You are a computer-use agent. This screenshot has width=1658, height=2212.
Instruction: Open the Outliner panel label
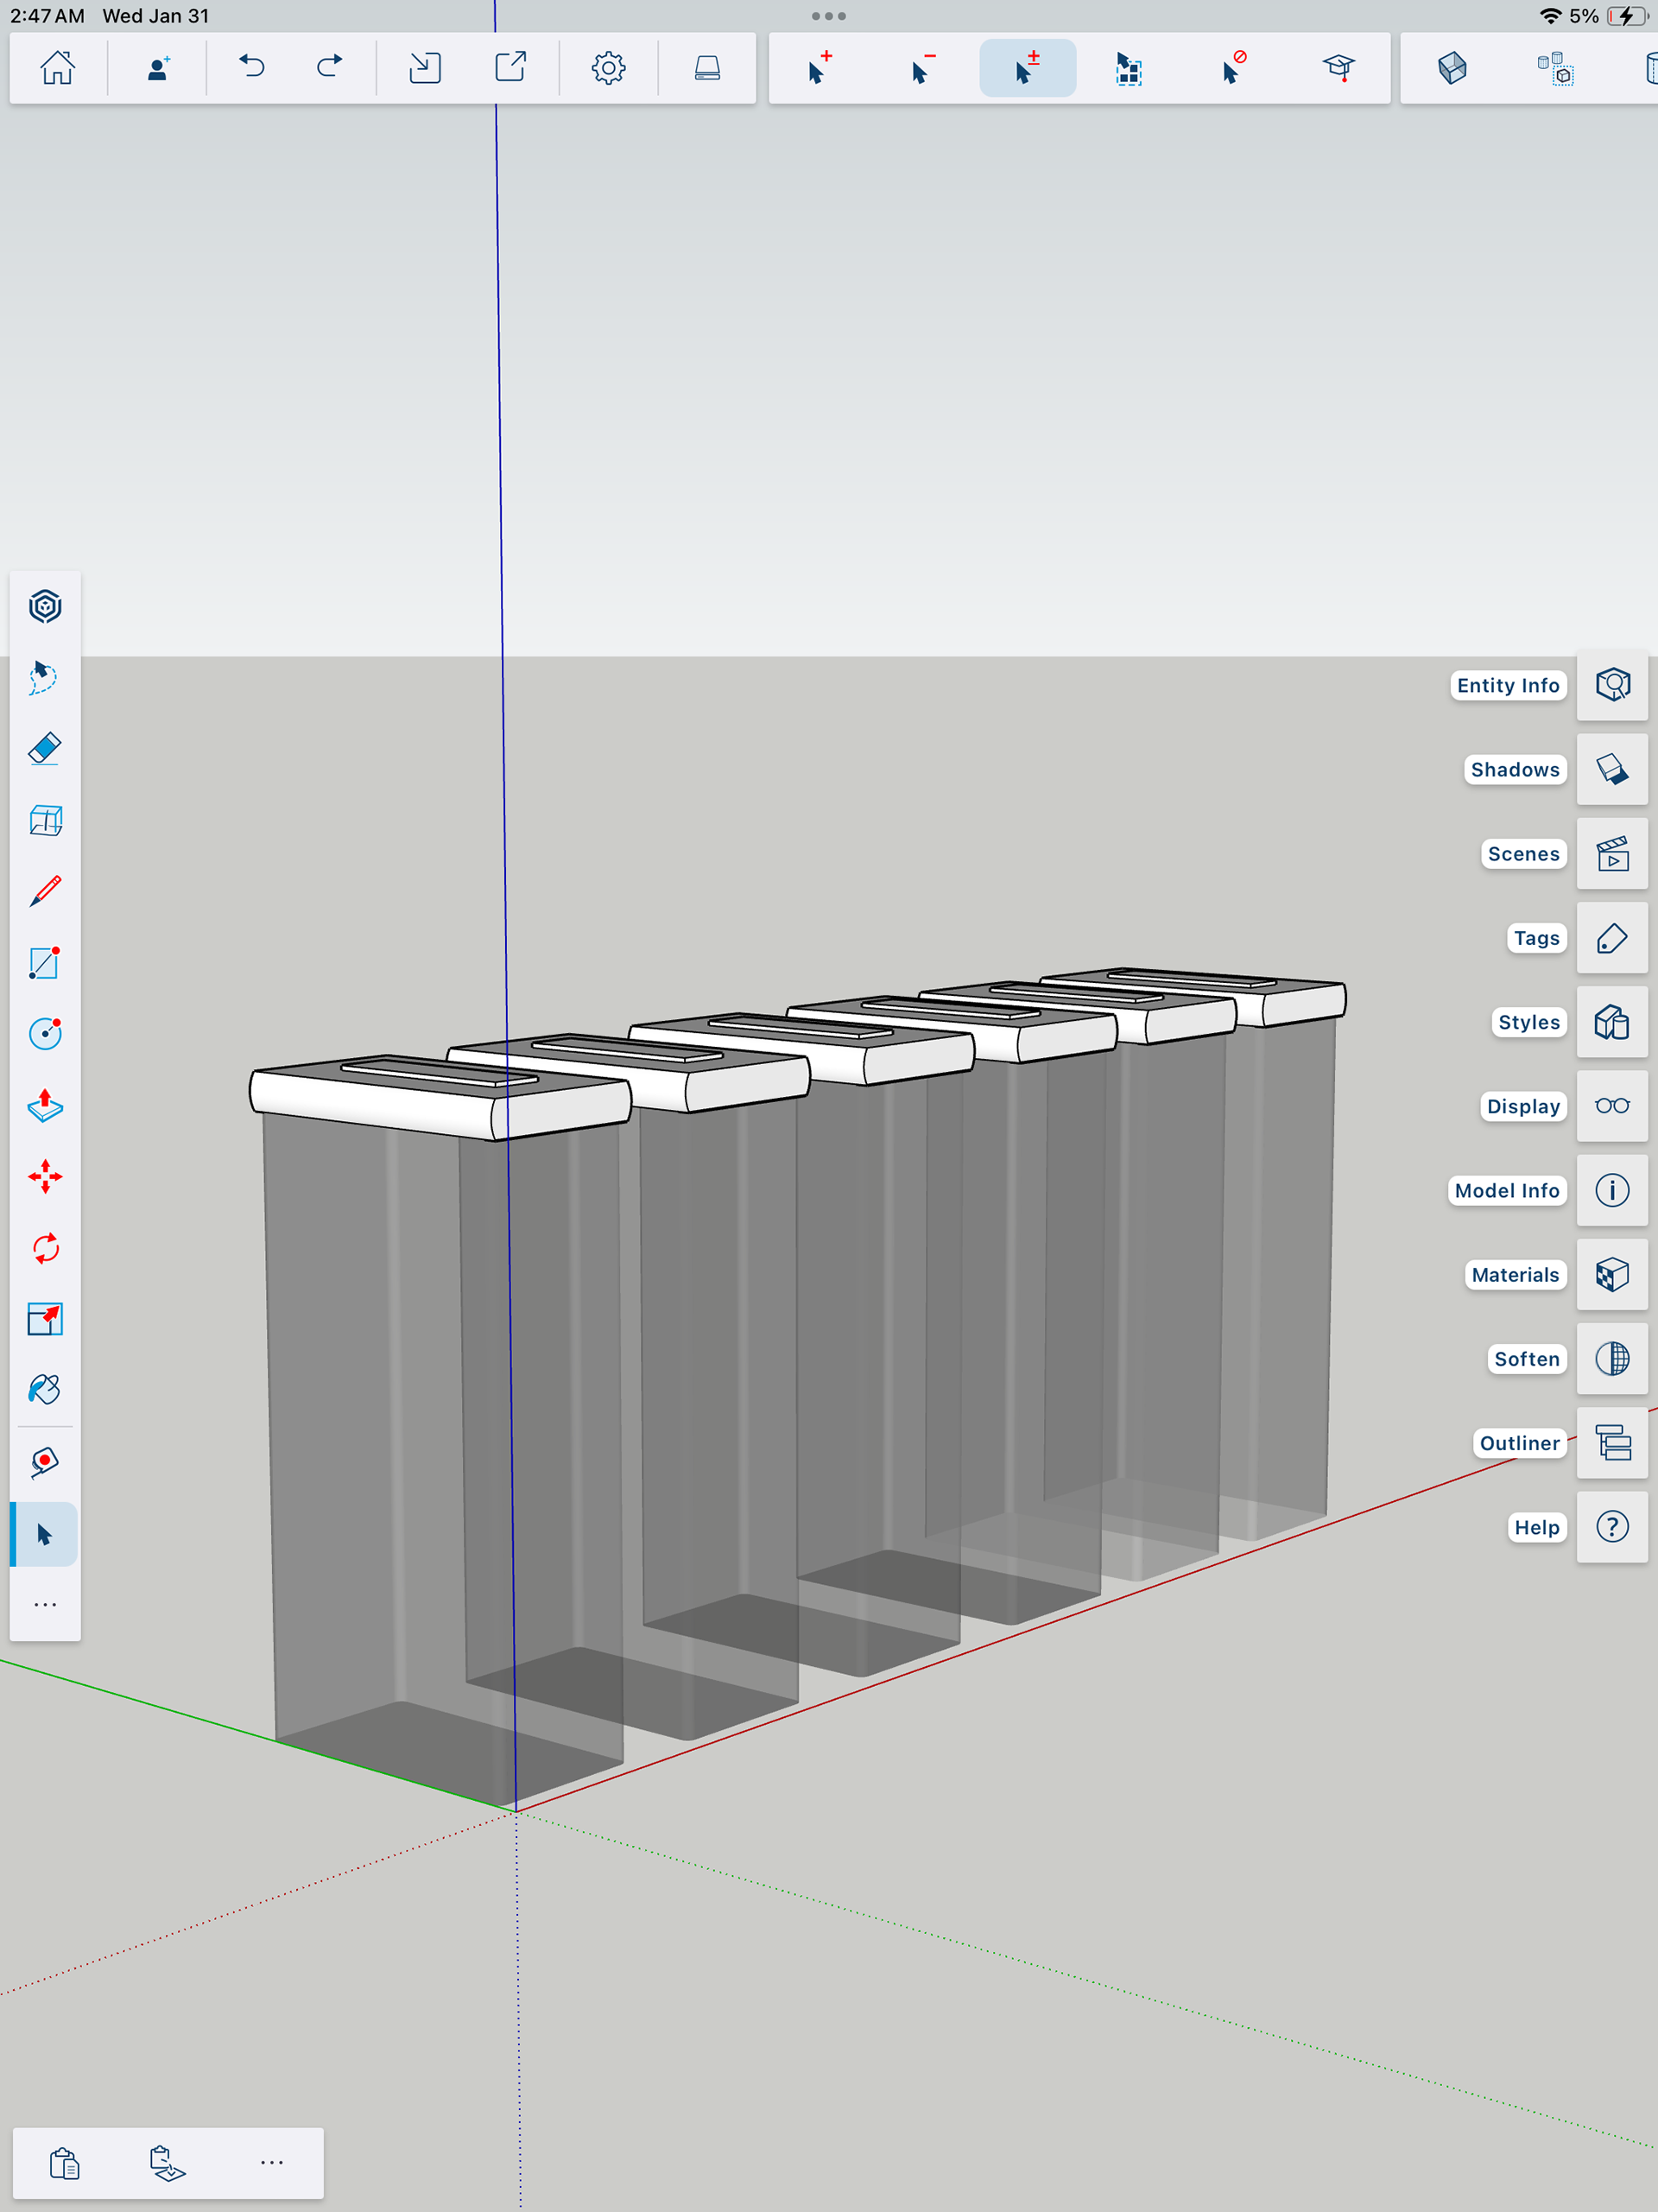tap(1518, 1443)
